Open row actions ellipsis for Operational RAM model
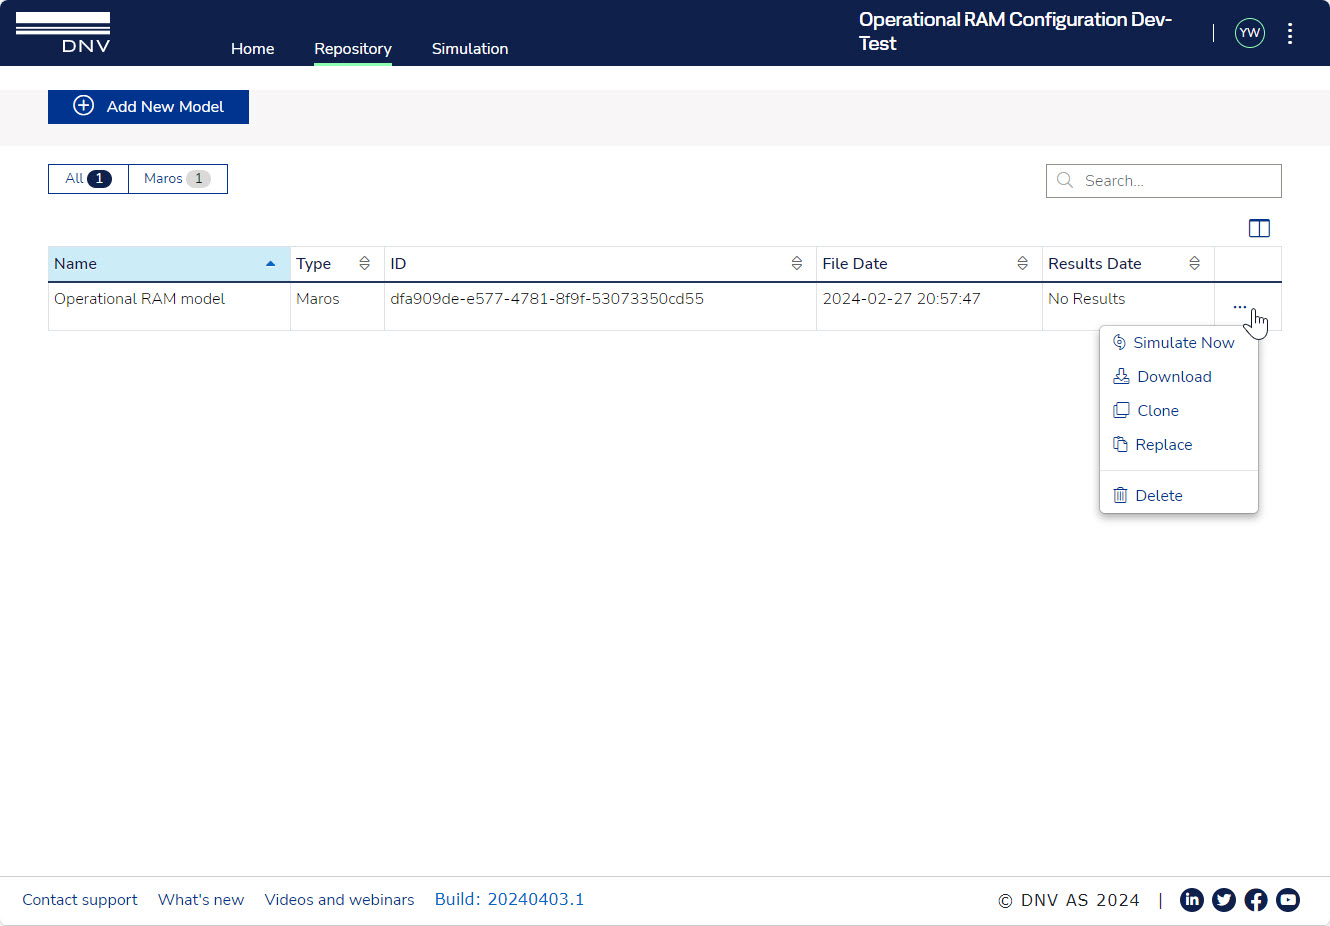The height and width of the screenshot is (926, 1330). (x=1240, y=307)
